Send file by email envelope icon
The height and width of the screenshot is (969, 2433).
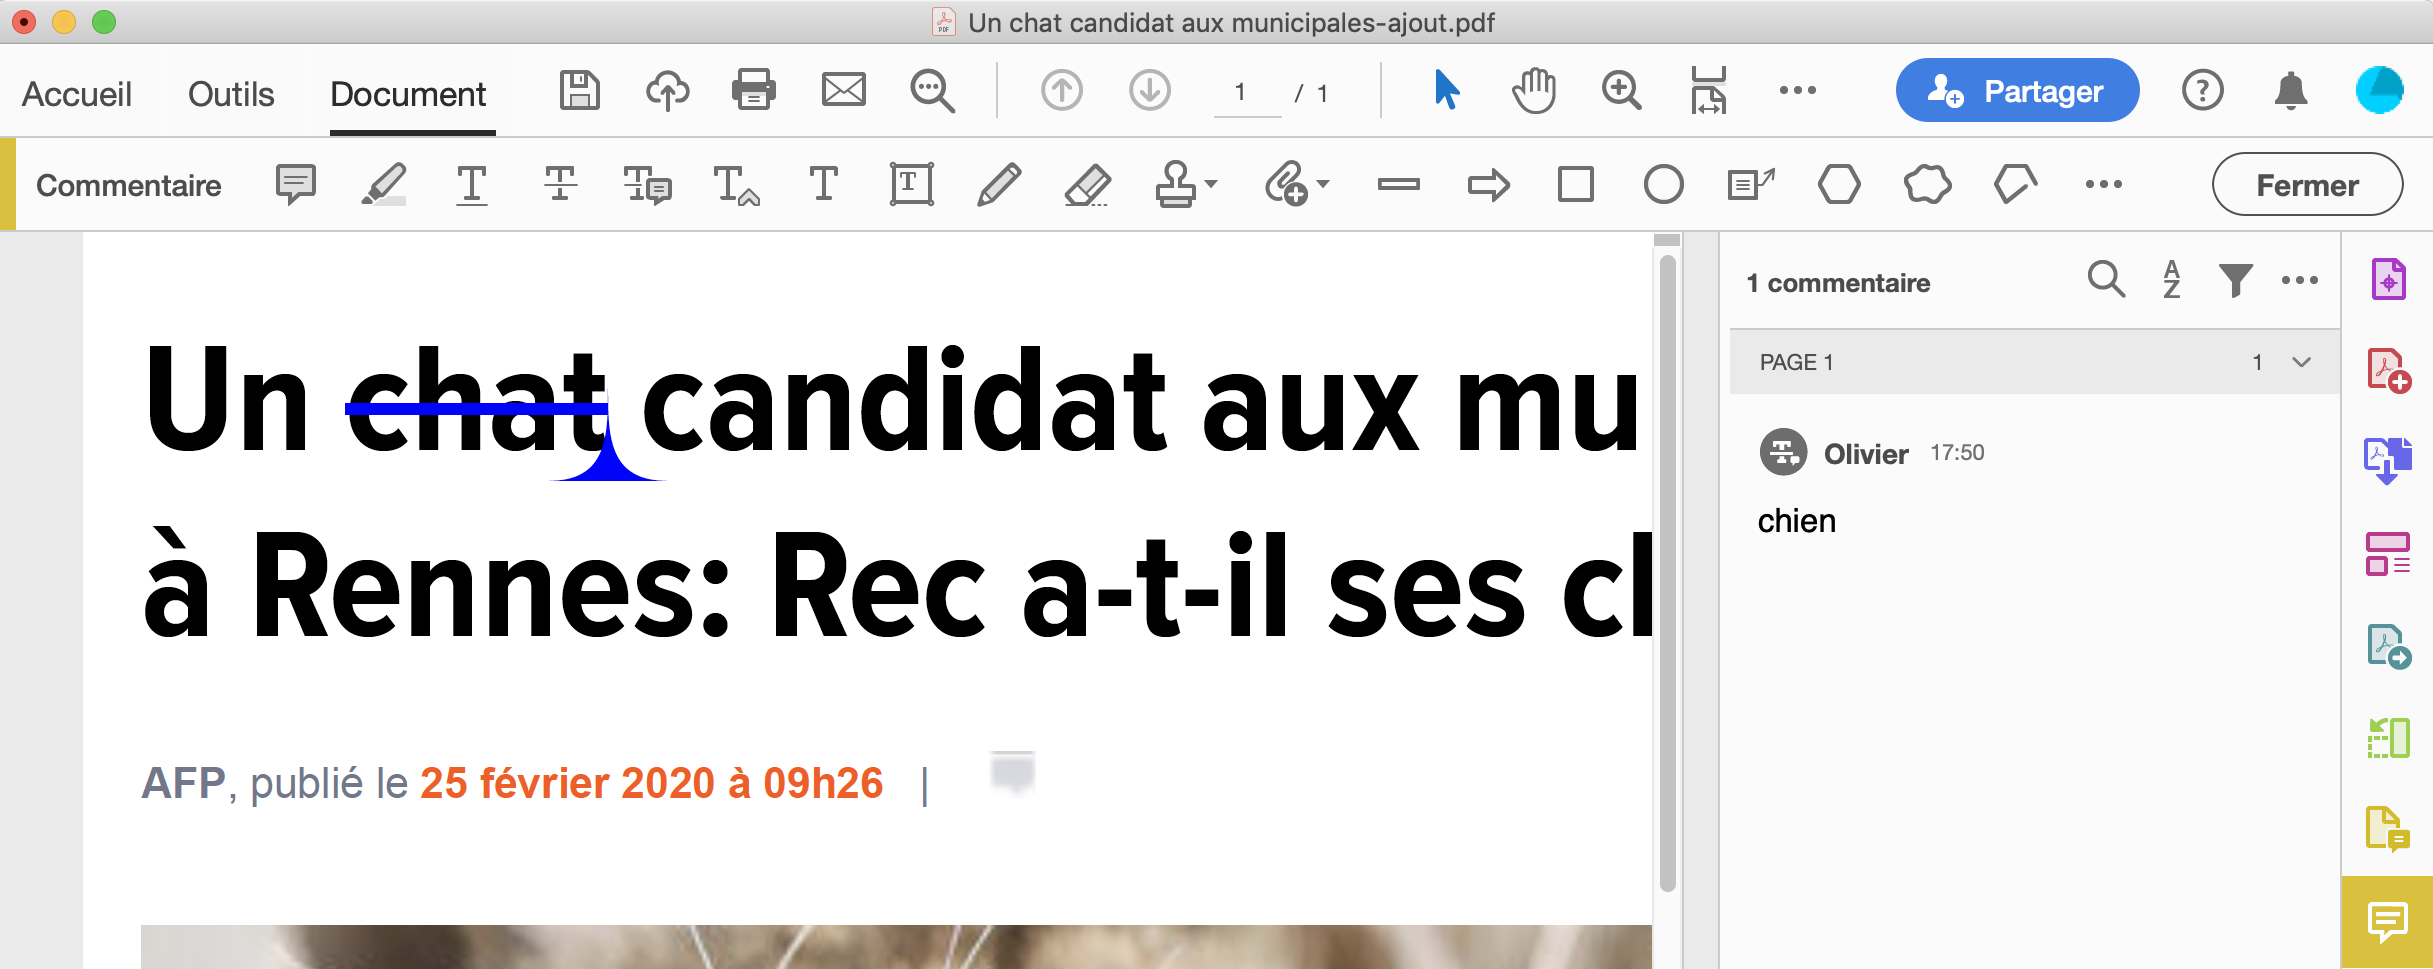[x=844, y=90]
